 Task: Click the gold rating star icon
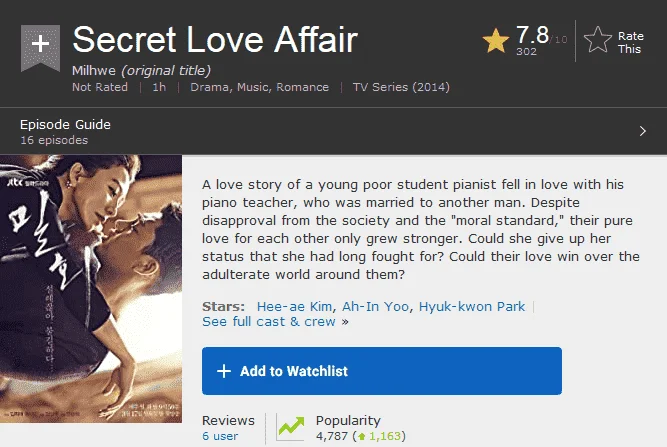(x=496, y=41)
